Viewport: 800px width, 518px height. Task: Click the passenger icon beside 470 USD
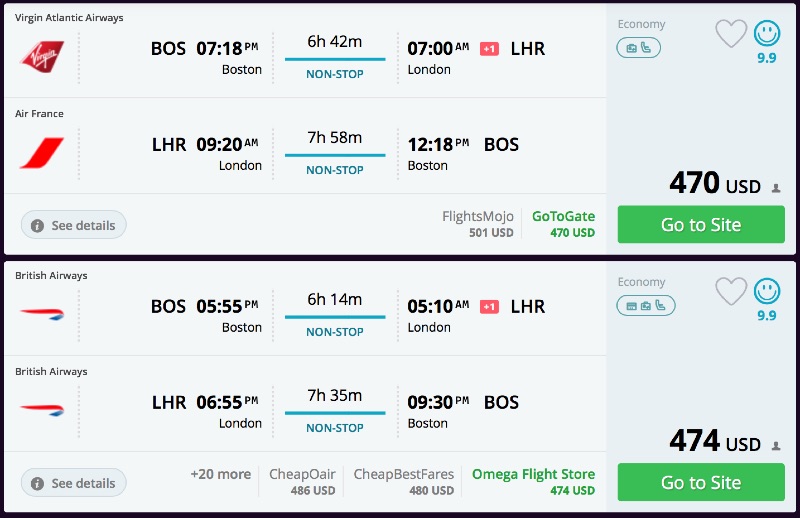tap(775, 188)
